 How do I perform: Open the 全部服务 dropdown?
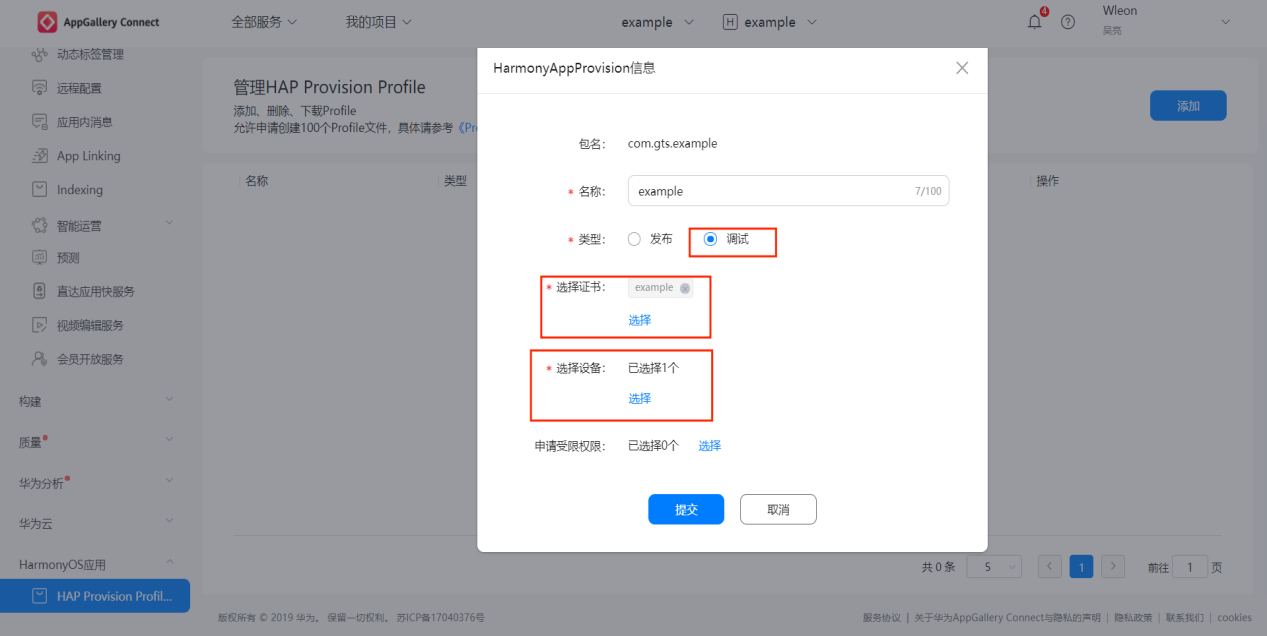tap(264, 22)
